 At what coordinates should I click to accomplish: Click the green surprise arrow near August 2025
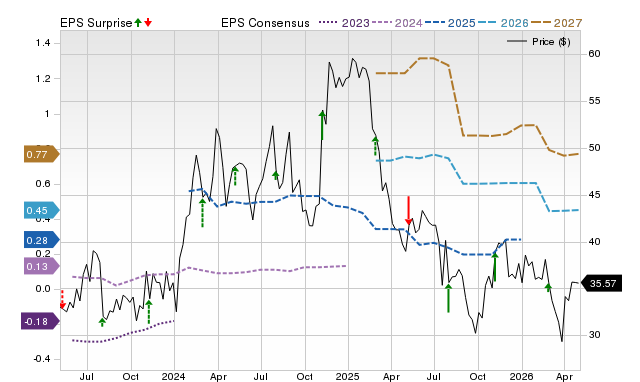(x=448, y=298)
